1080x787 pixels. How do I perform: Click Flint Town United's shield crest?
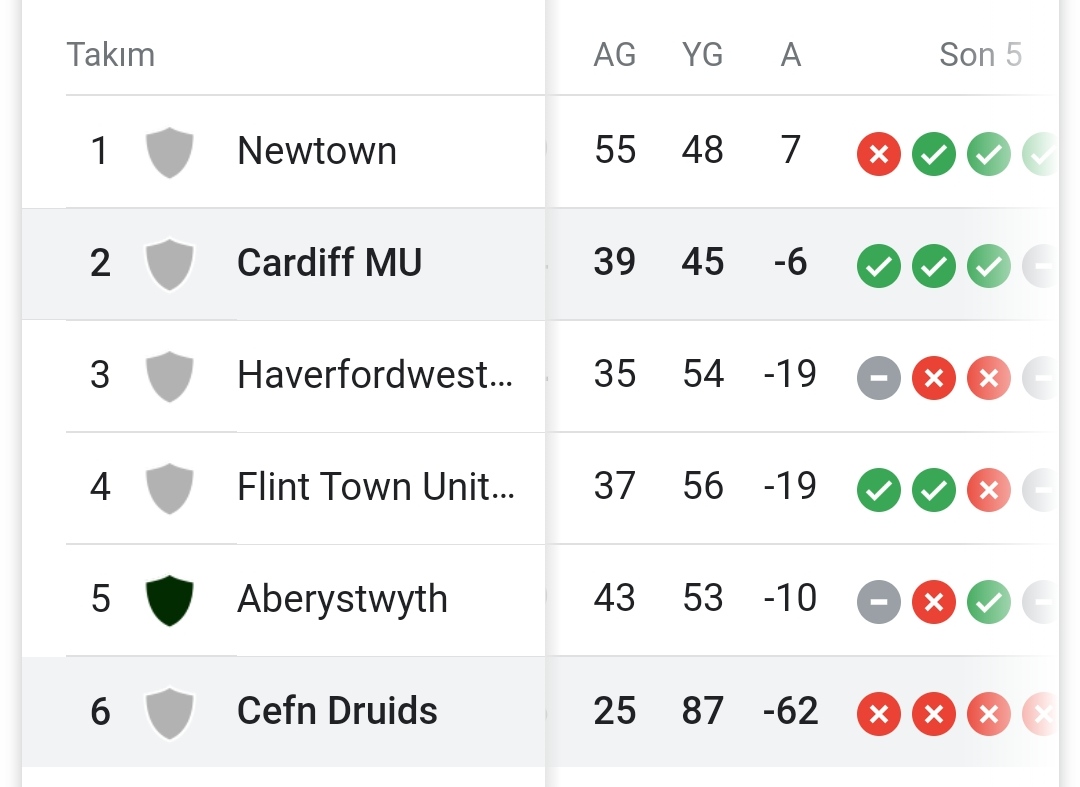pos(169,489)
